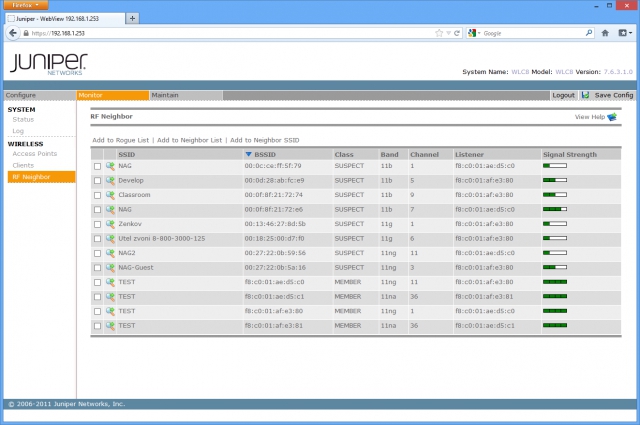
Task: Go back with browser back arrow
Action: 13,33
